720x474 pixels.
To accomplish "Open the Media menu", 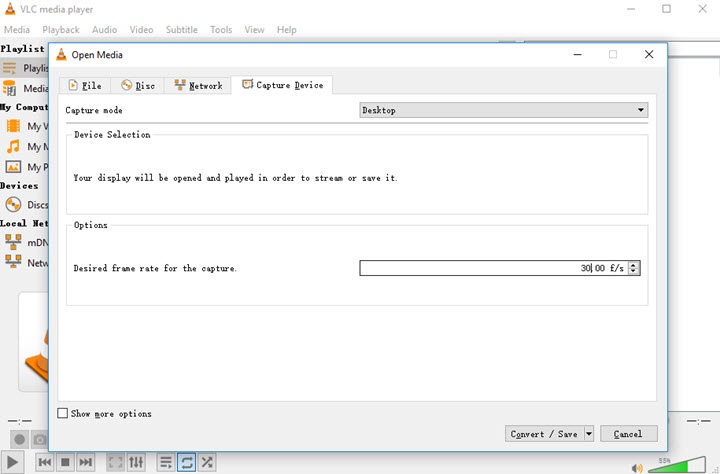I will click(x=17, y=30).
